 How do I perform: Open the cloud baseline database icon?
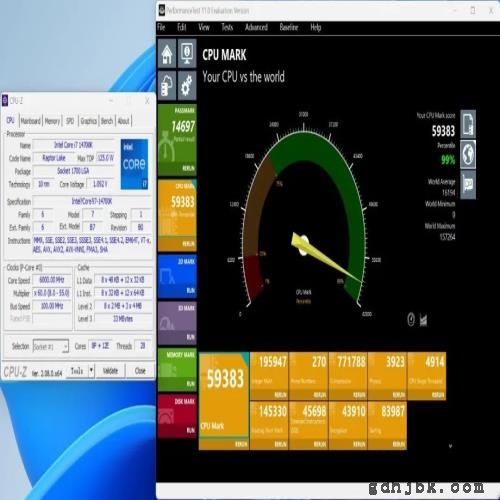tap(167, 85)
